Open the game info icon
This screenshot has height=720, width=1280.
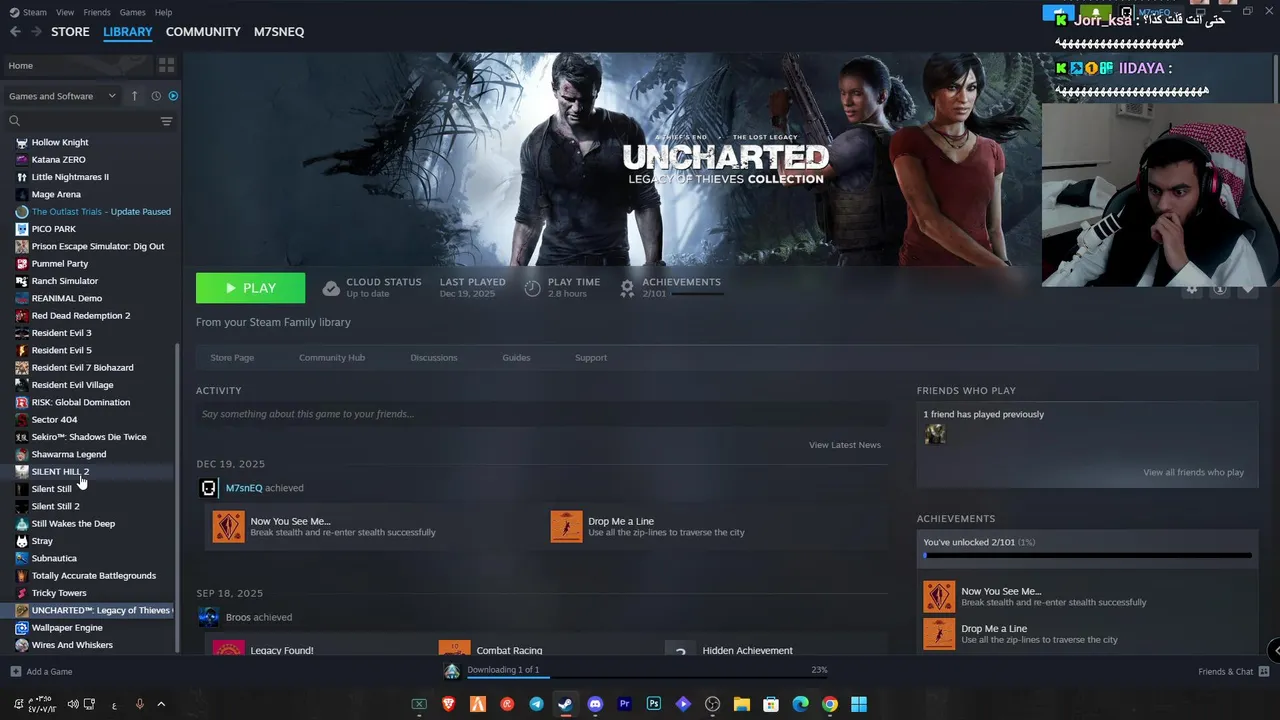click(1219, 289)
